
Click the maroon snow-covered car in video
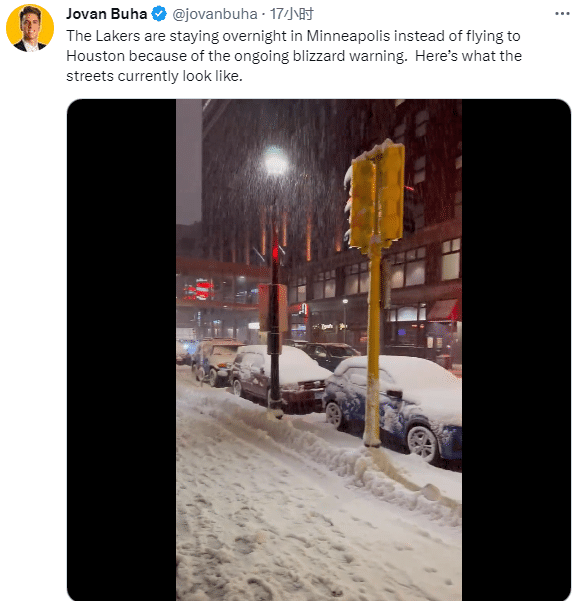[279, 378]
